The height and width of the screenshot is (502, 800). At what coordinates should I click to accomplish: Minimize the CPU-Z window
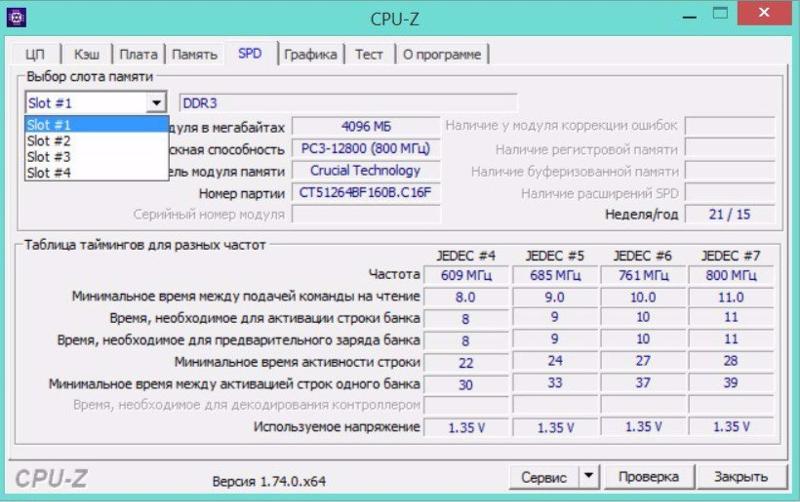(x=689, y=16)
